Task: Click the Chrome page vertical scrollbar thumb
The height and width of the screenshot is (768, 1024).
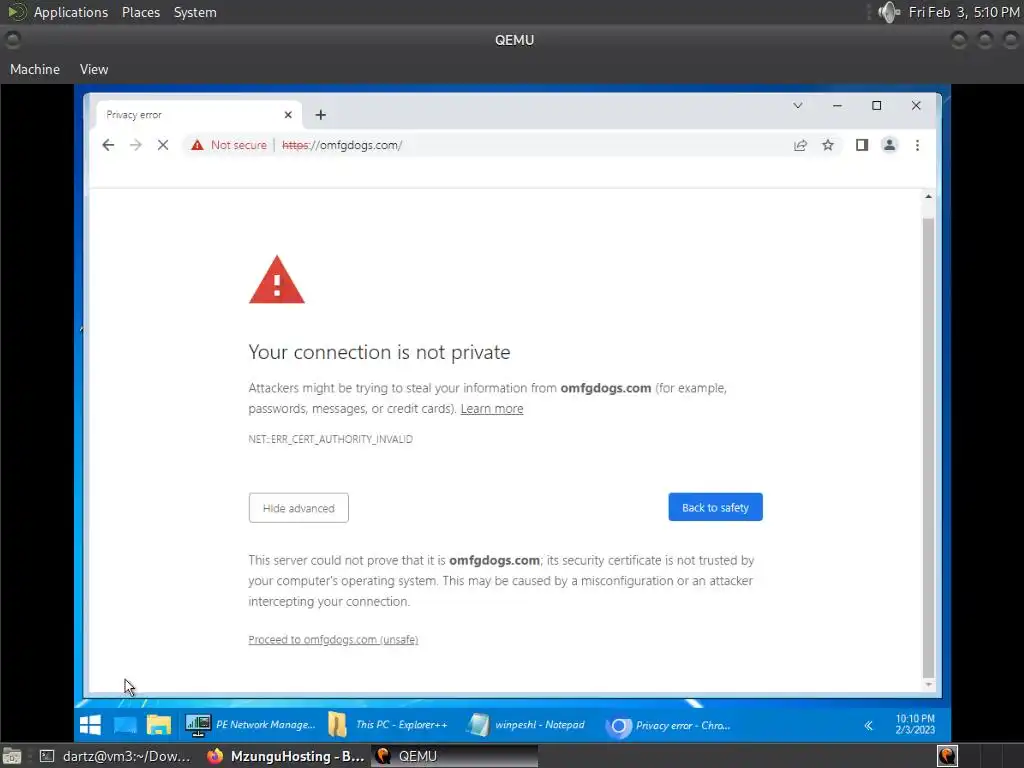Action: pyautogui.click(x=928, y=447)
